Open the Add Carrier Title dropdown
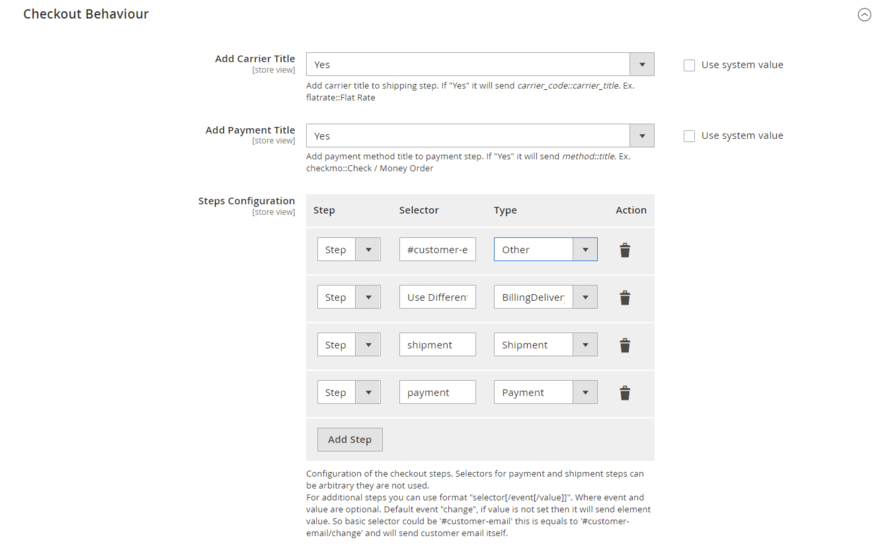 pyautogui.click(x=480, y=65)
